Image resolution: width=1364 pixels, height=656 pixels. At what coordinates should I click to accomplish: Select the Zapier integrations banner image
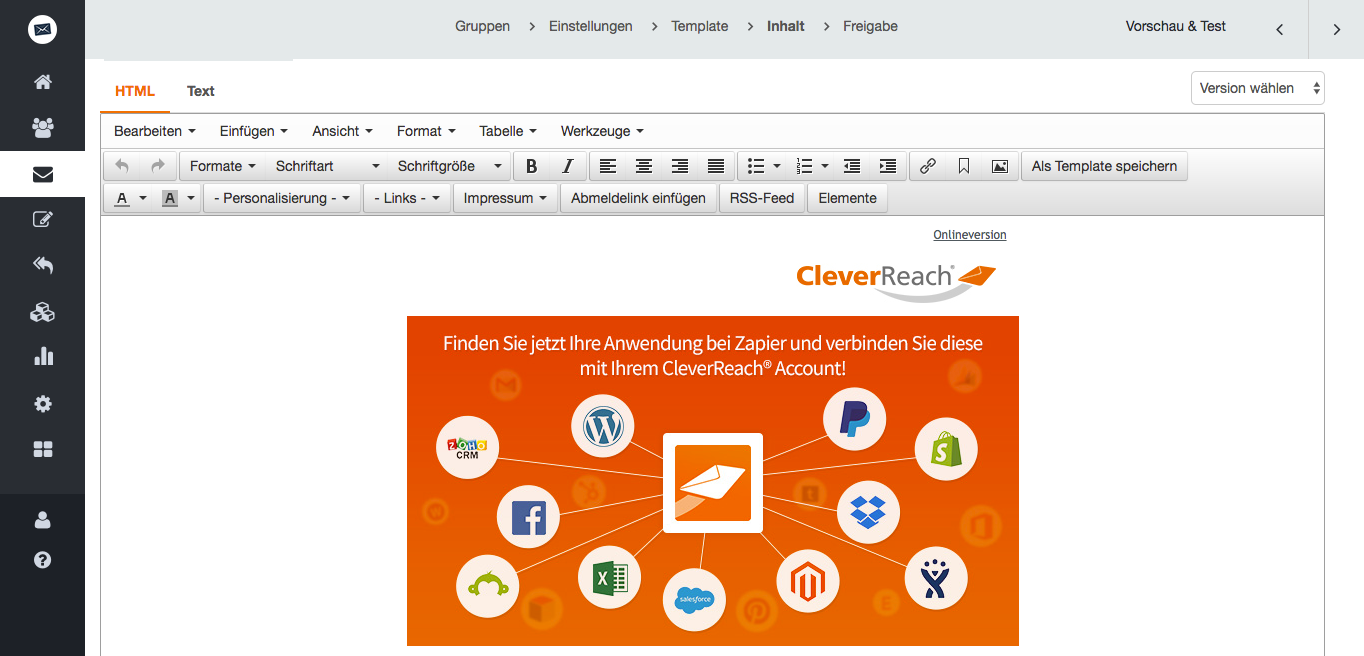pos(713,481)
